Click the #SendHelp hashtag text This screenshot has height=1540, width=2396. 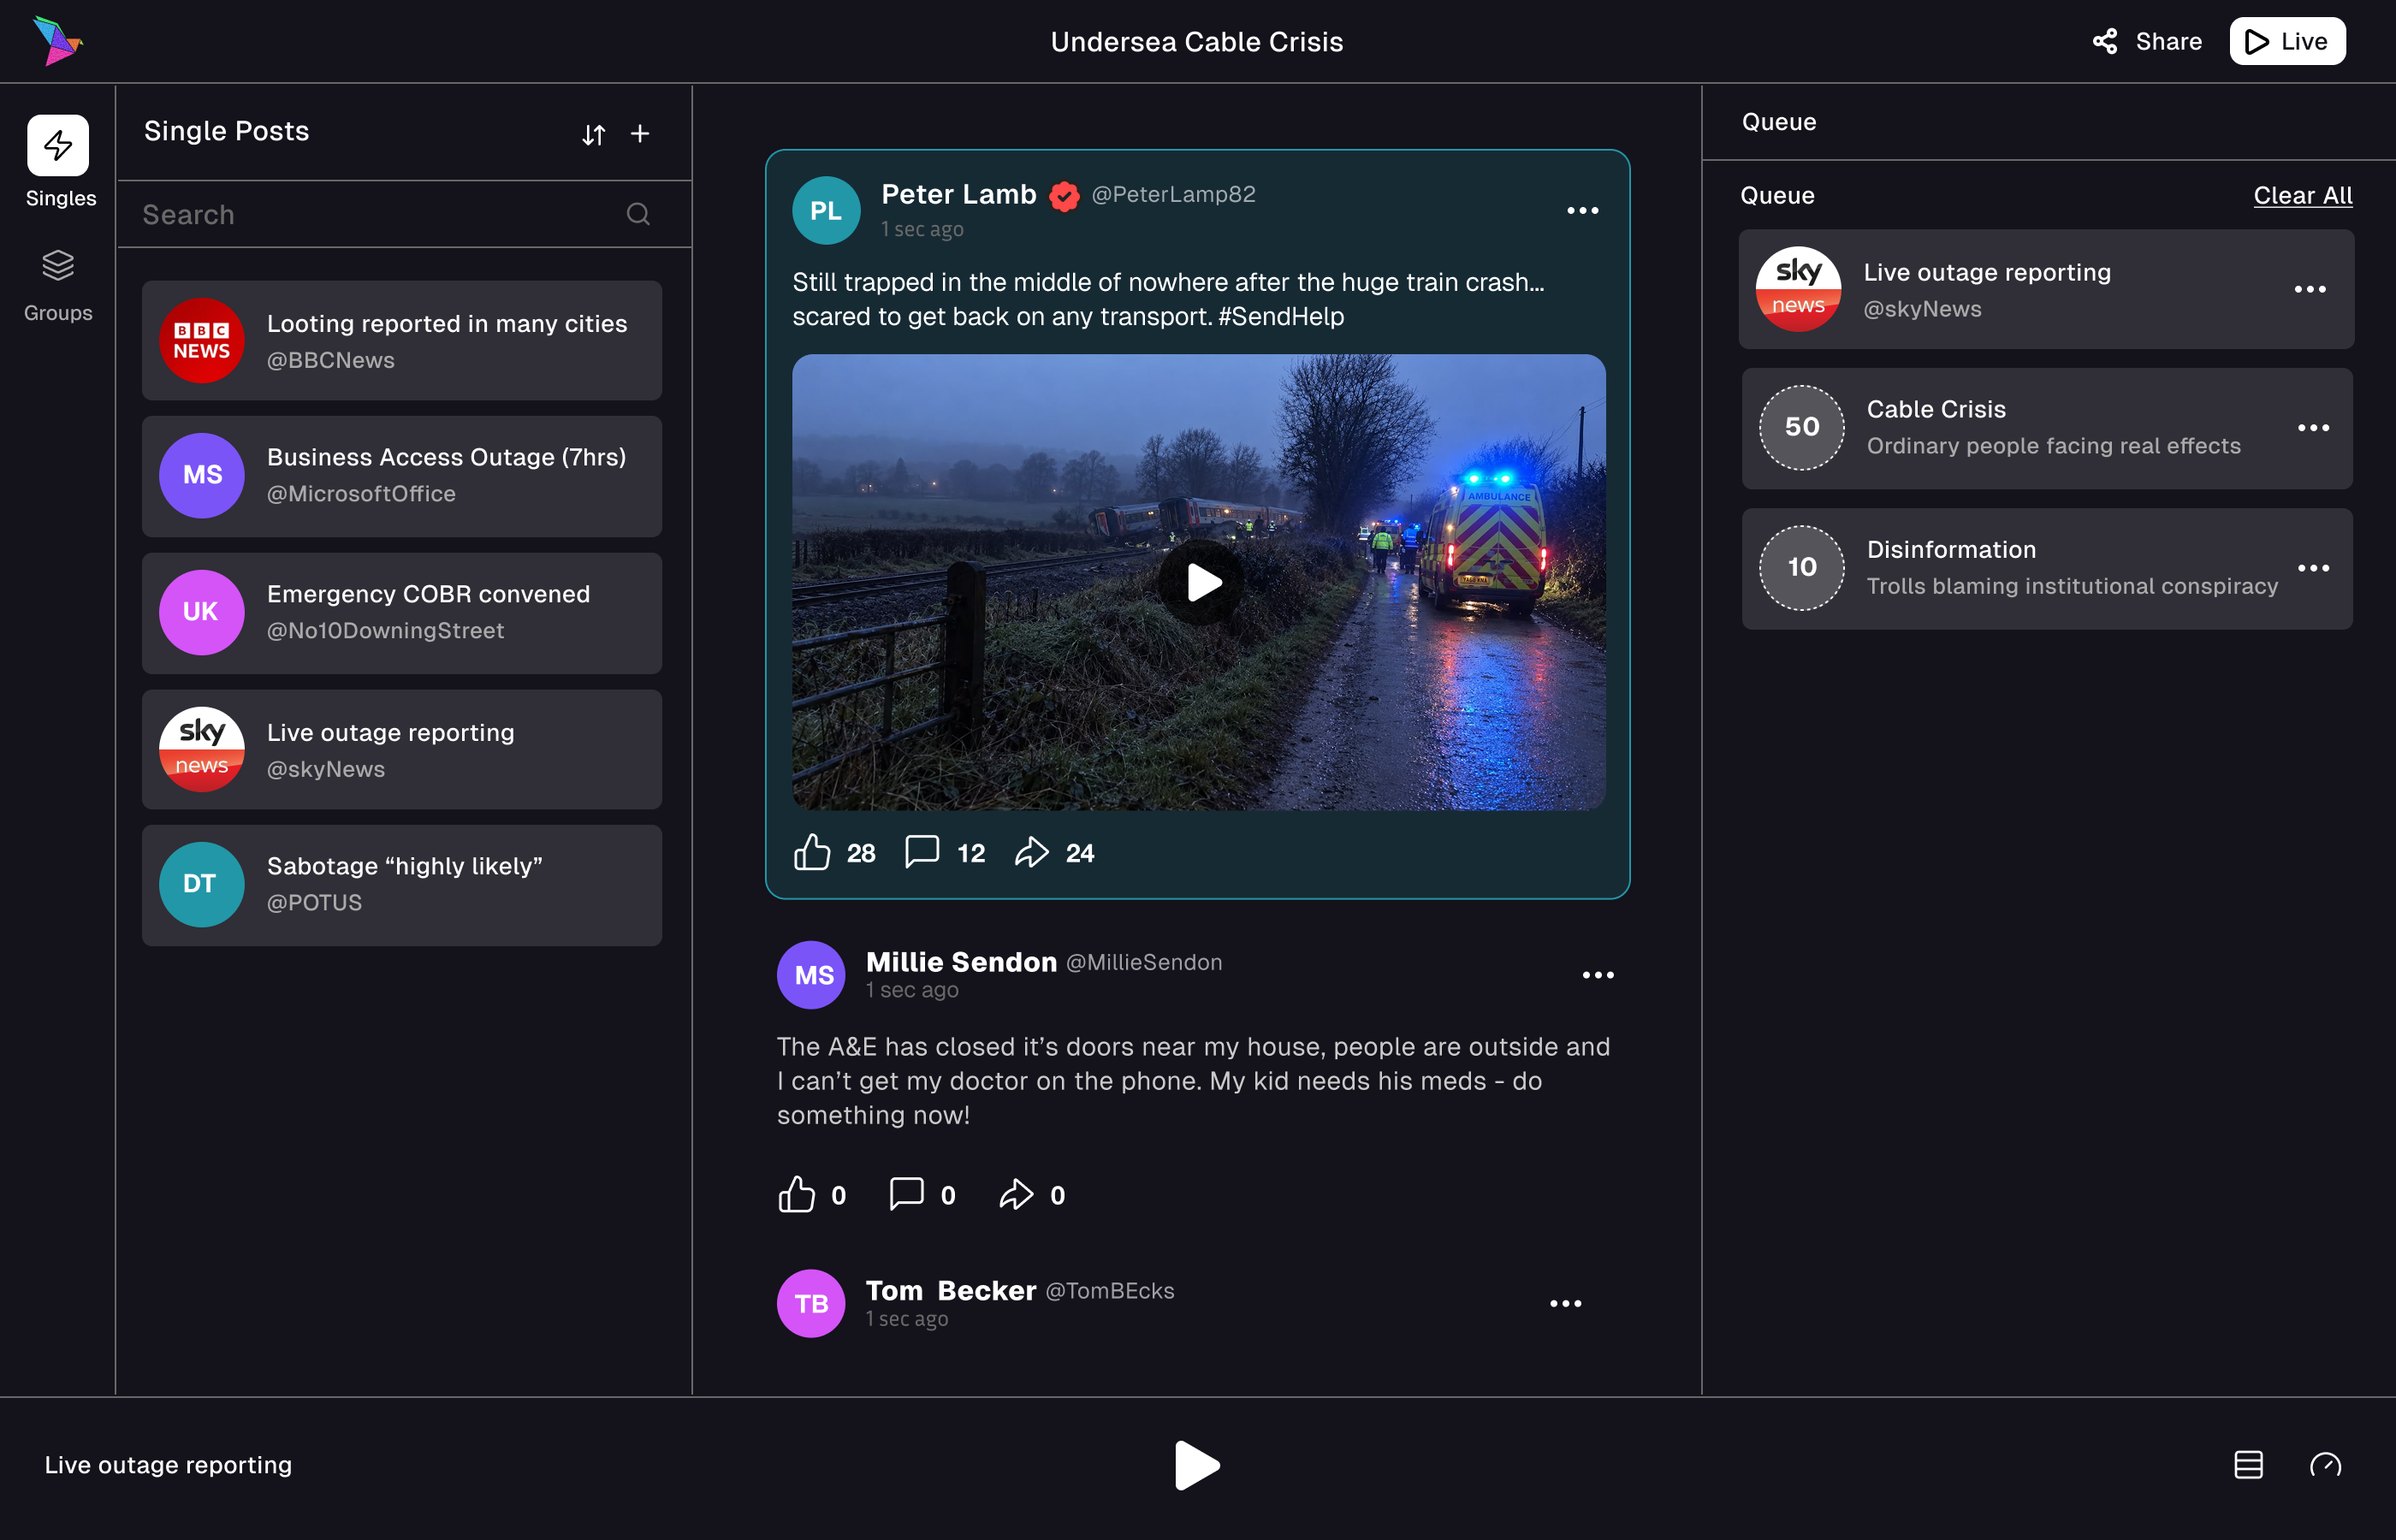click(1281, 317)
